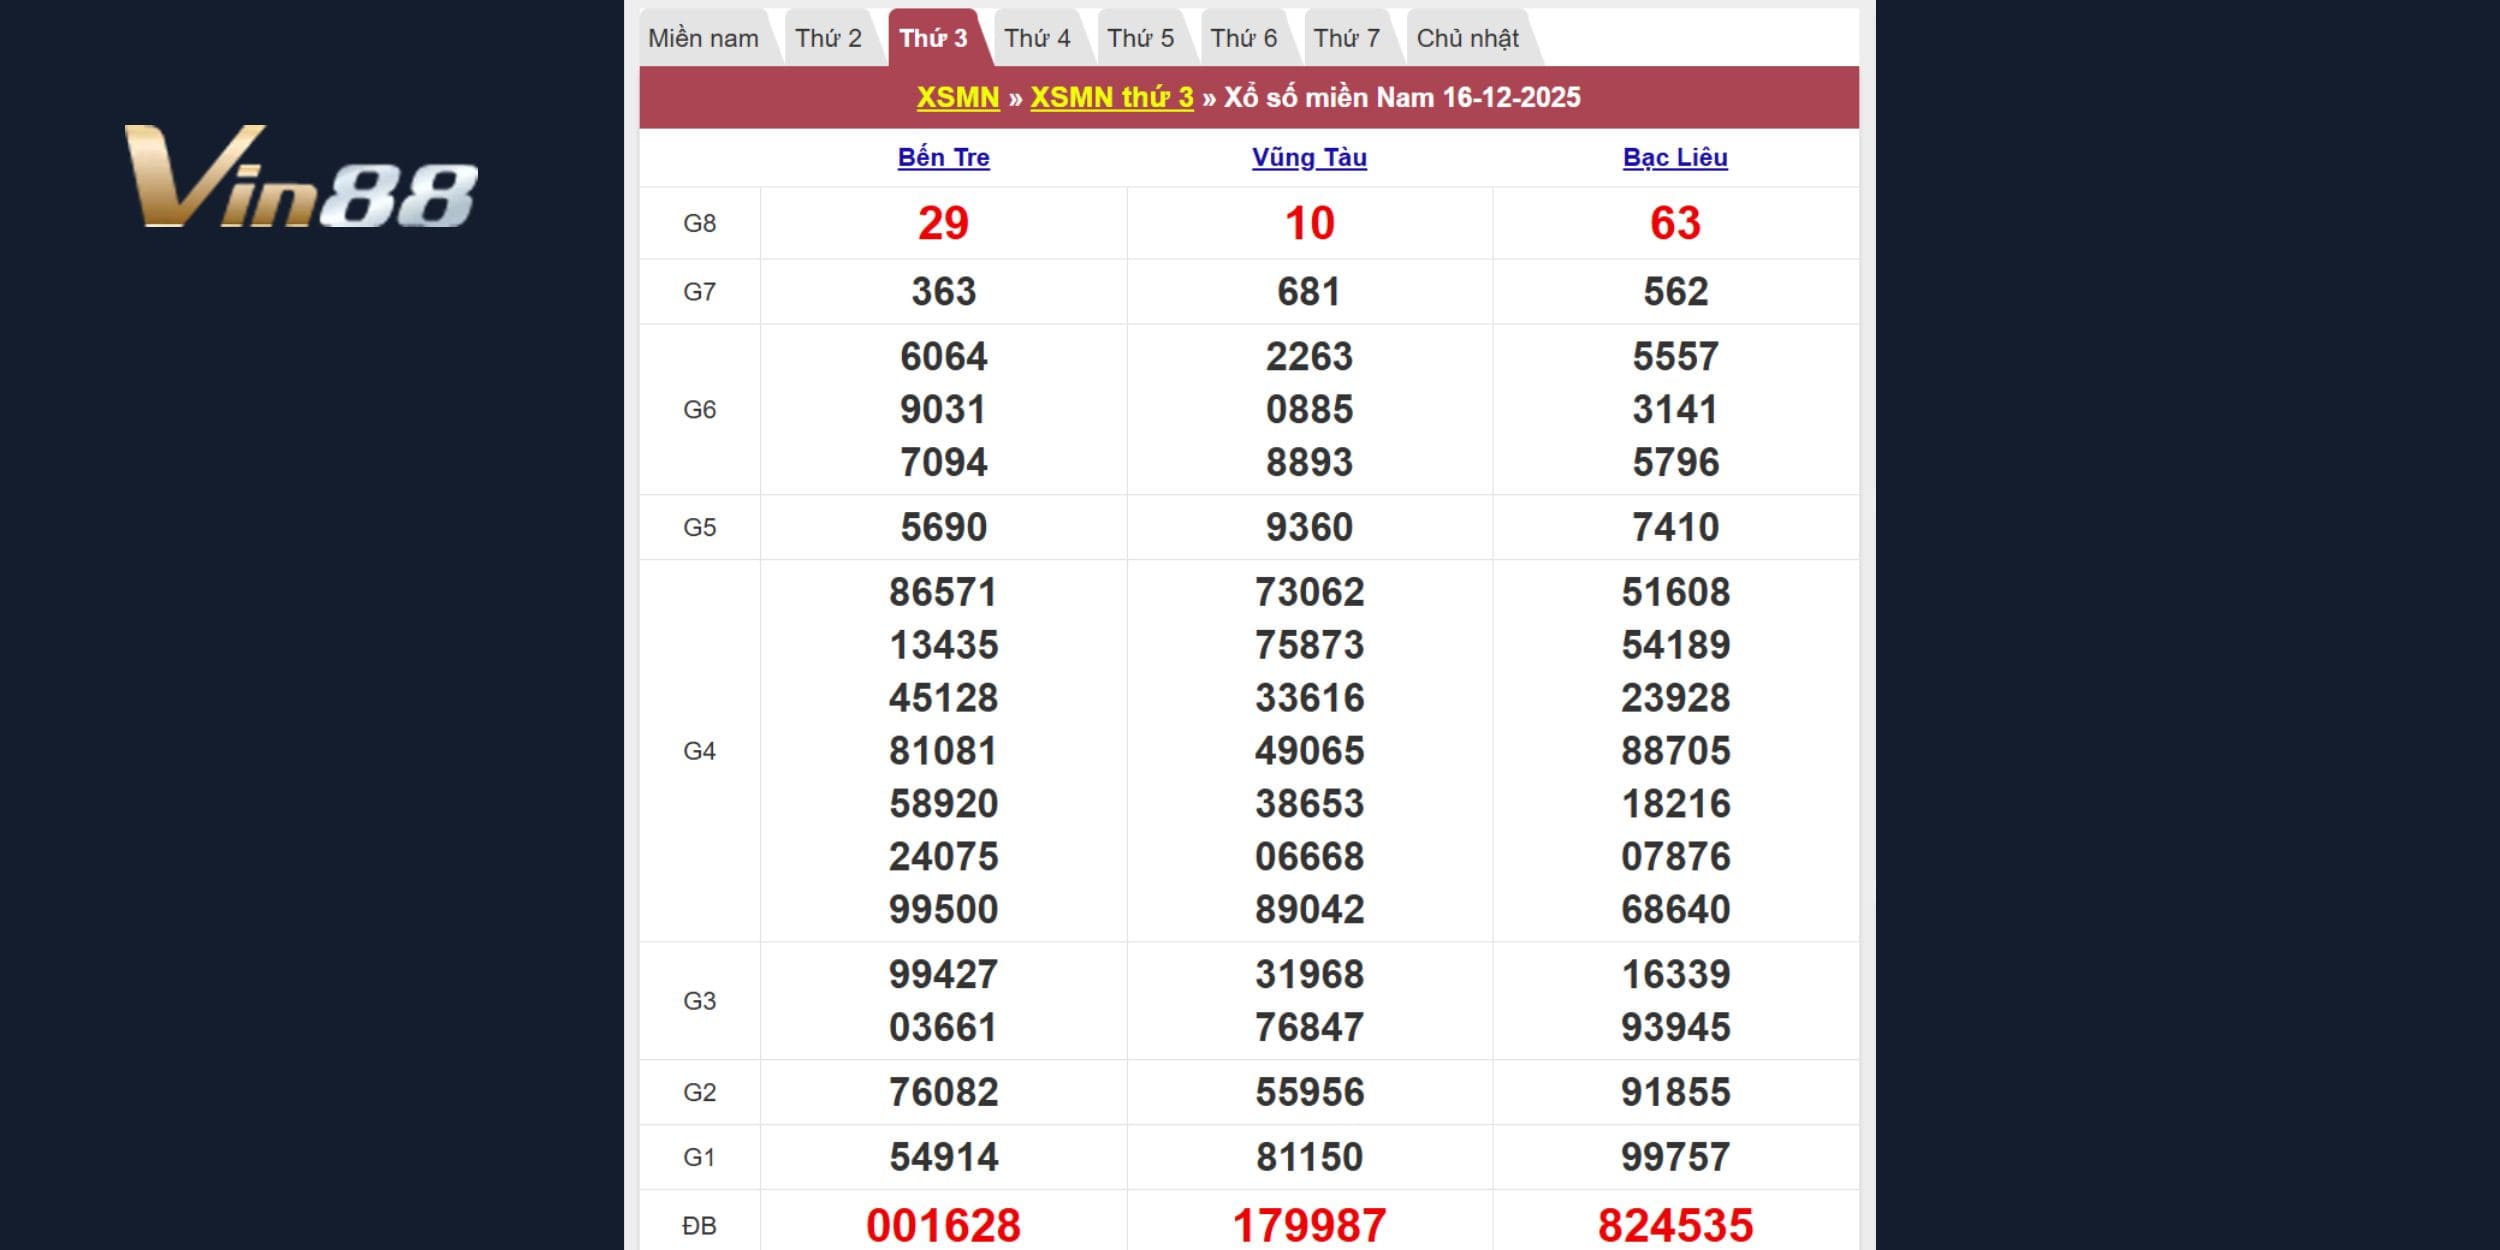Switch to the Thứ 4 tab

1037,39
